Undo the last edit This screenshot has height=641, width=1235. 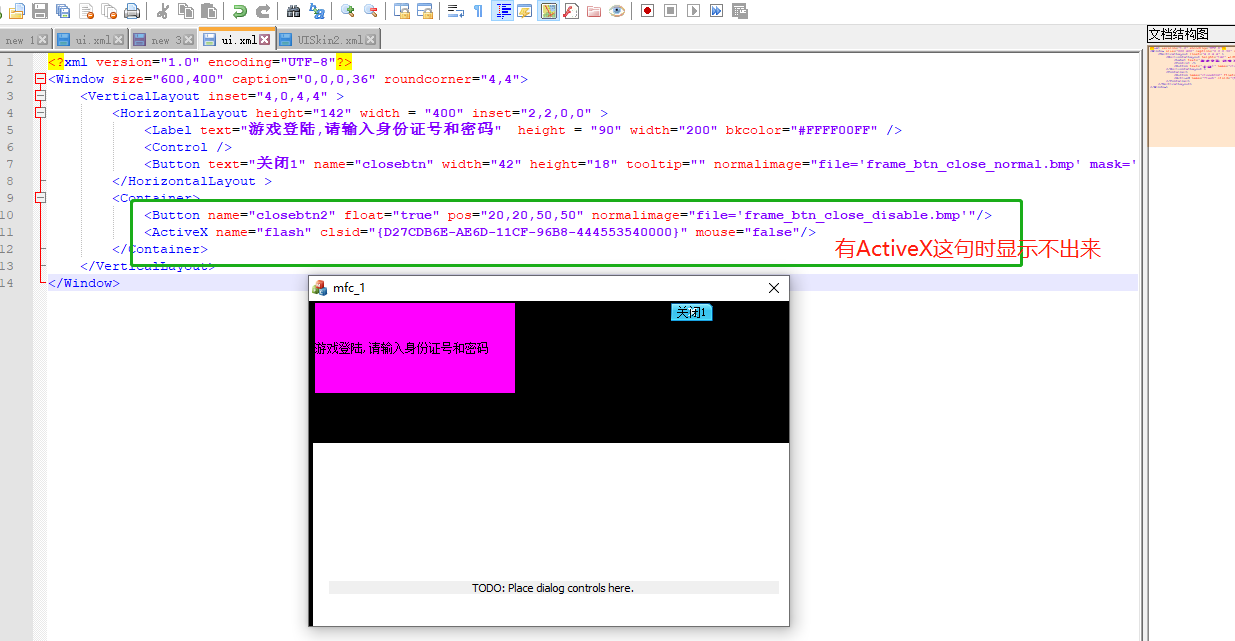coord(239,11)
